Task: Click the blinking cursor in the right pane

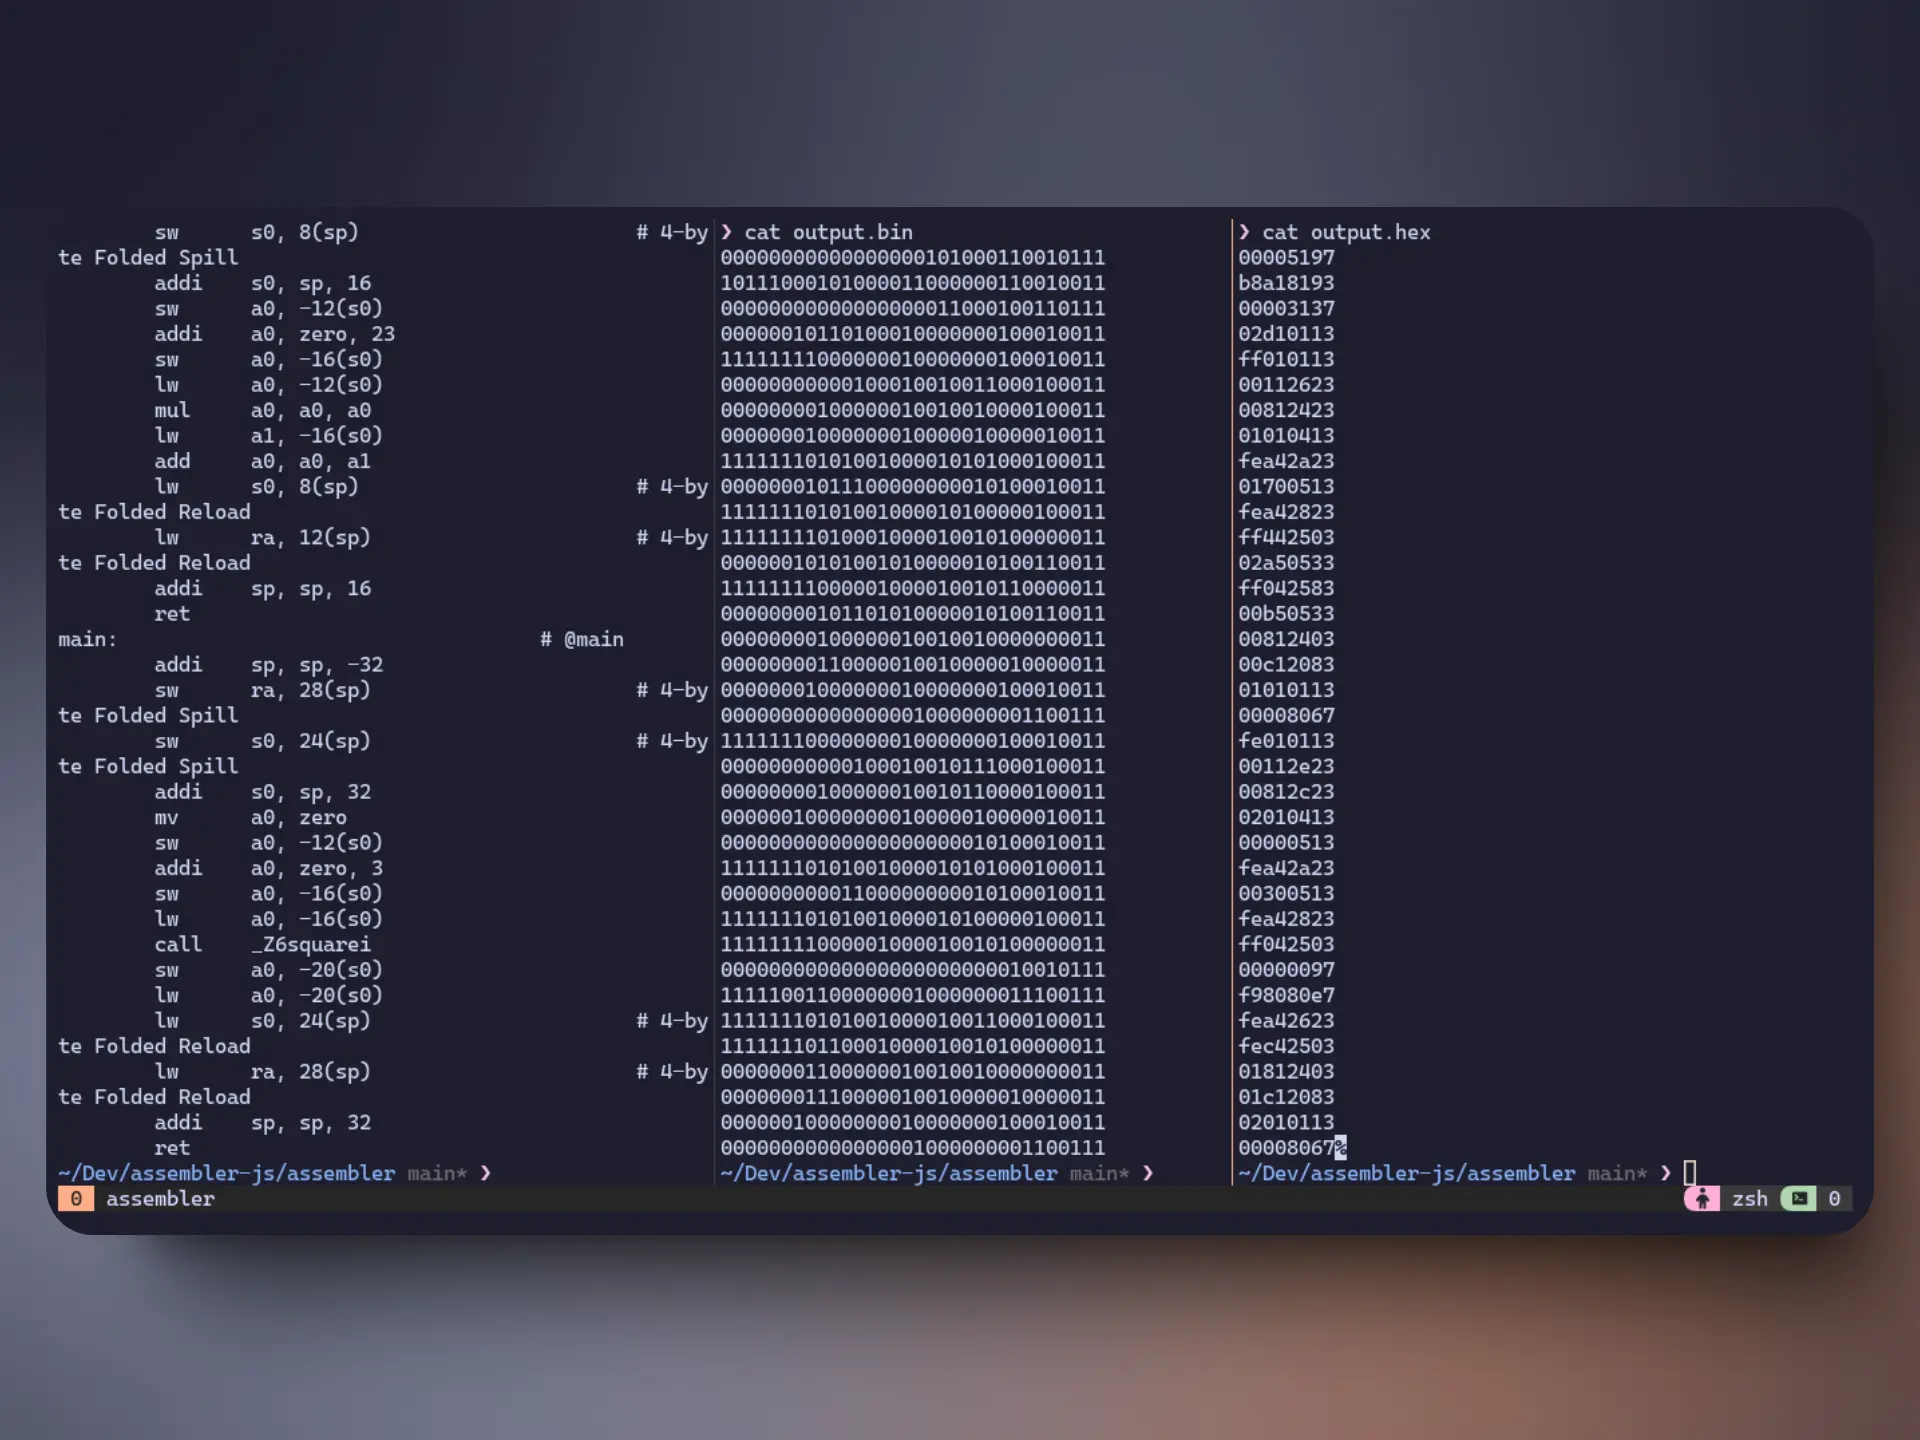Action: pyautogui.click(x=1690, y=1172)
